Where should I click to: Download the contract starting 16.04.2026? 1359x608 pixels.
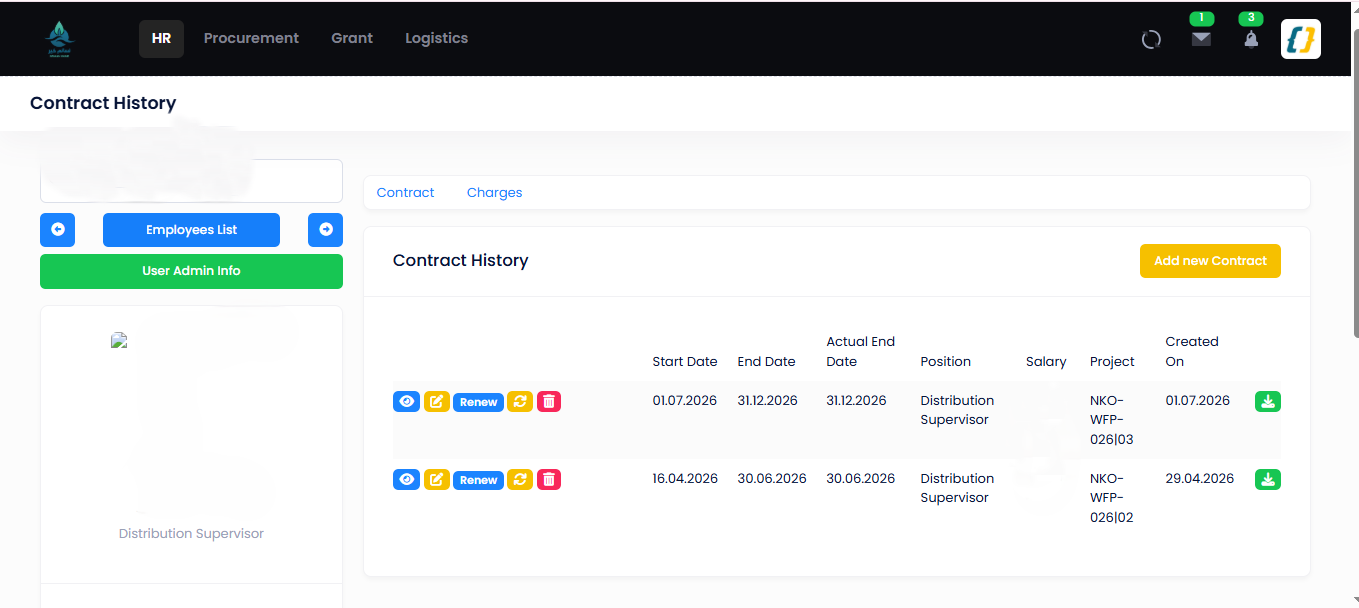pyautogui.click(x=1268, y=479)
